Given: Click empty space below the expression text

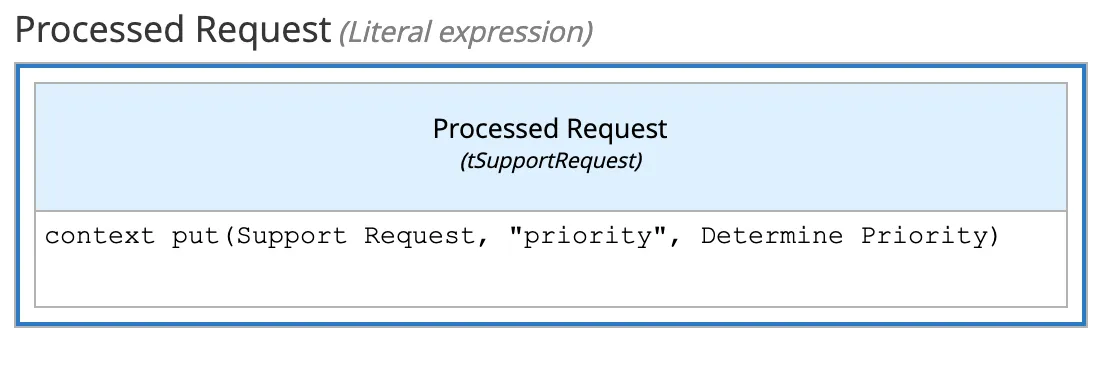Looking at the screenshot, I should click(550, 280).
